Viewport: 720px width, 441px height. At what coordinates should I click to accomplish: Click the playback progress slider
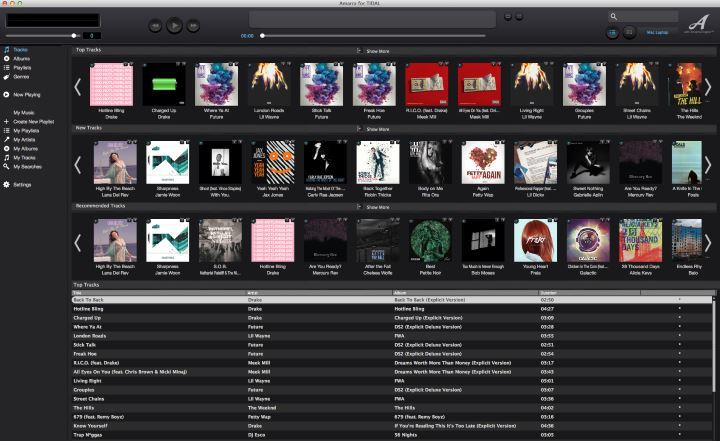[x=373, y=36]
